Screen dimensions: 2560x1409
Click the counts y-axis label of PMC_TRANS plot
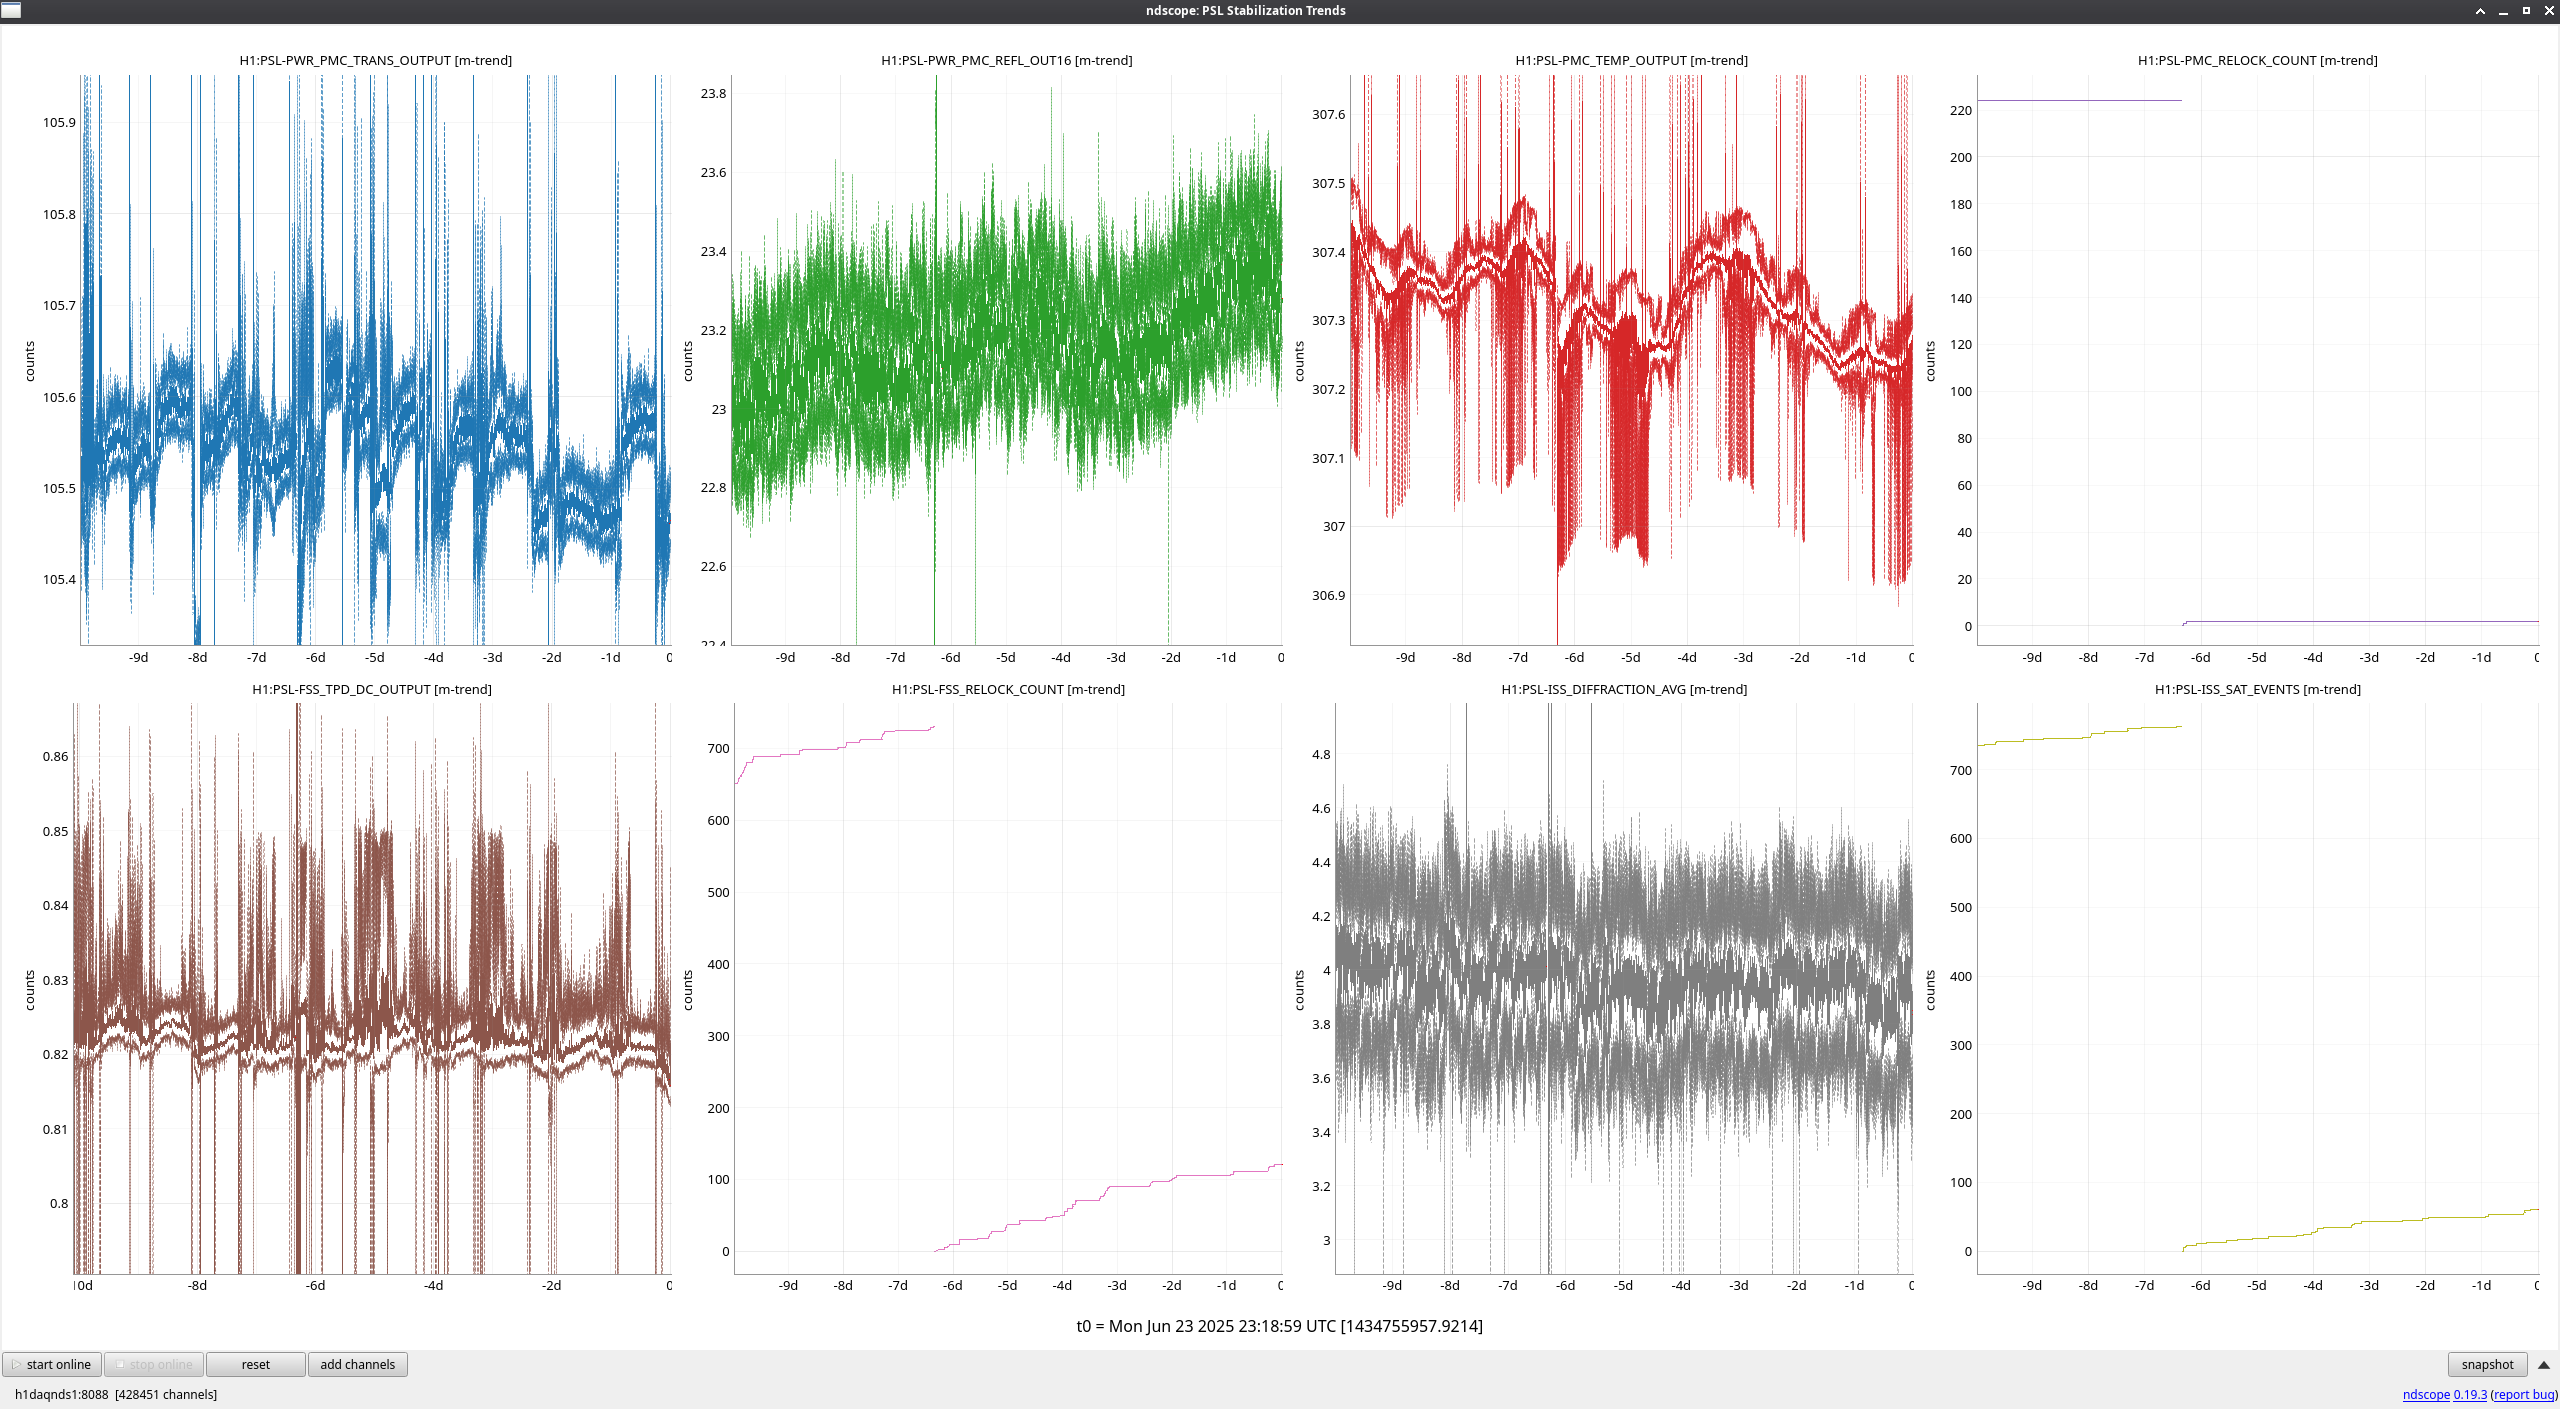[x=30, y=361]
